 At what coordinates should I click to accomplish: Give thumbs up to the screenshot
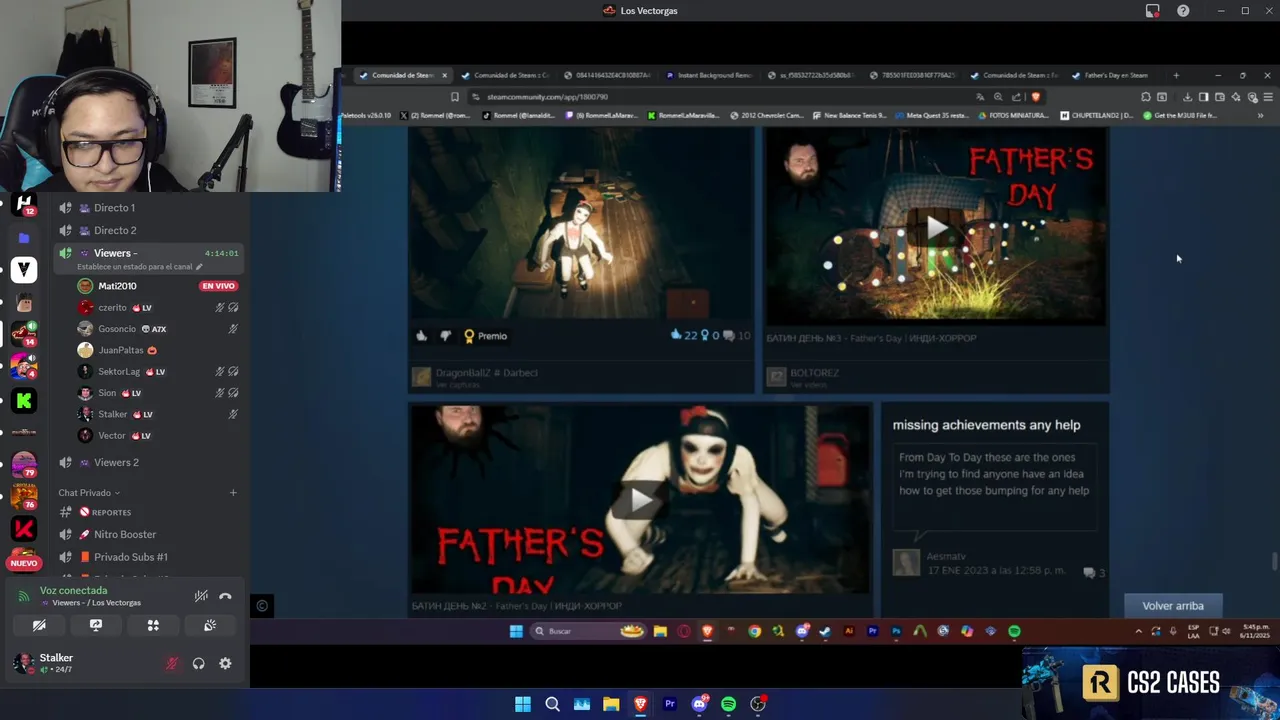tap(421, 336)
